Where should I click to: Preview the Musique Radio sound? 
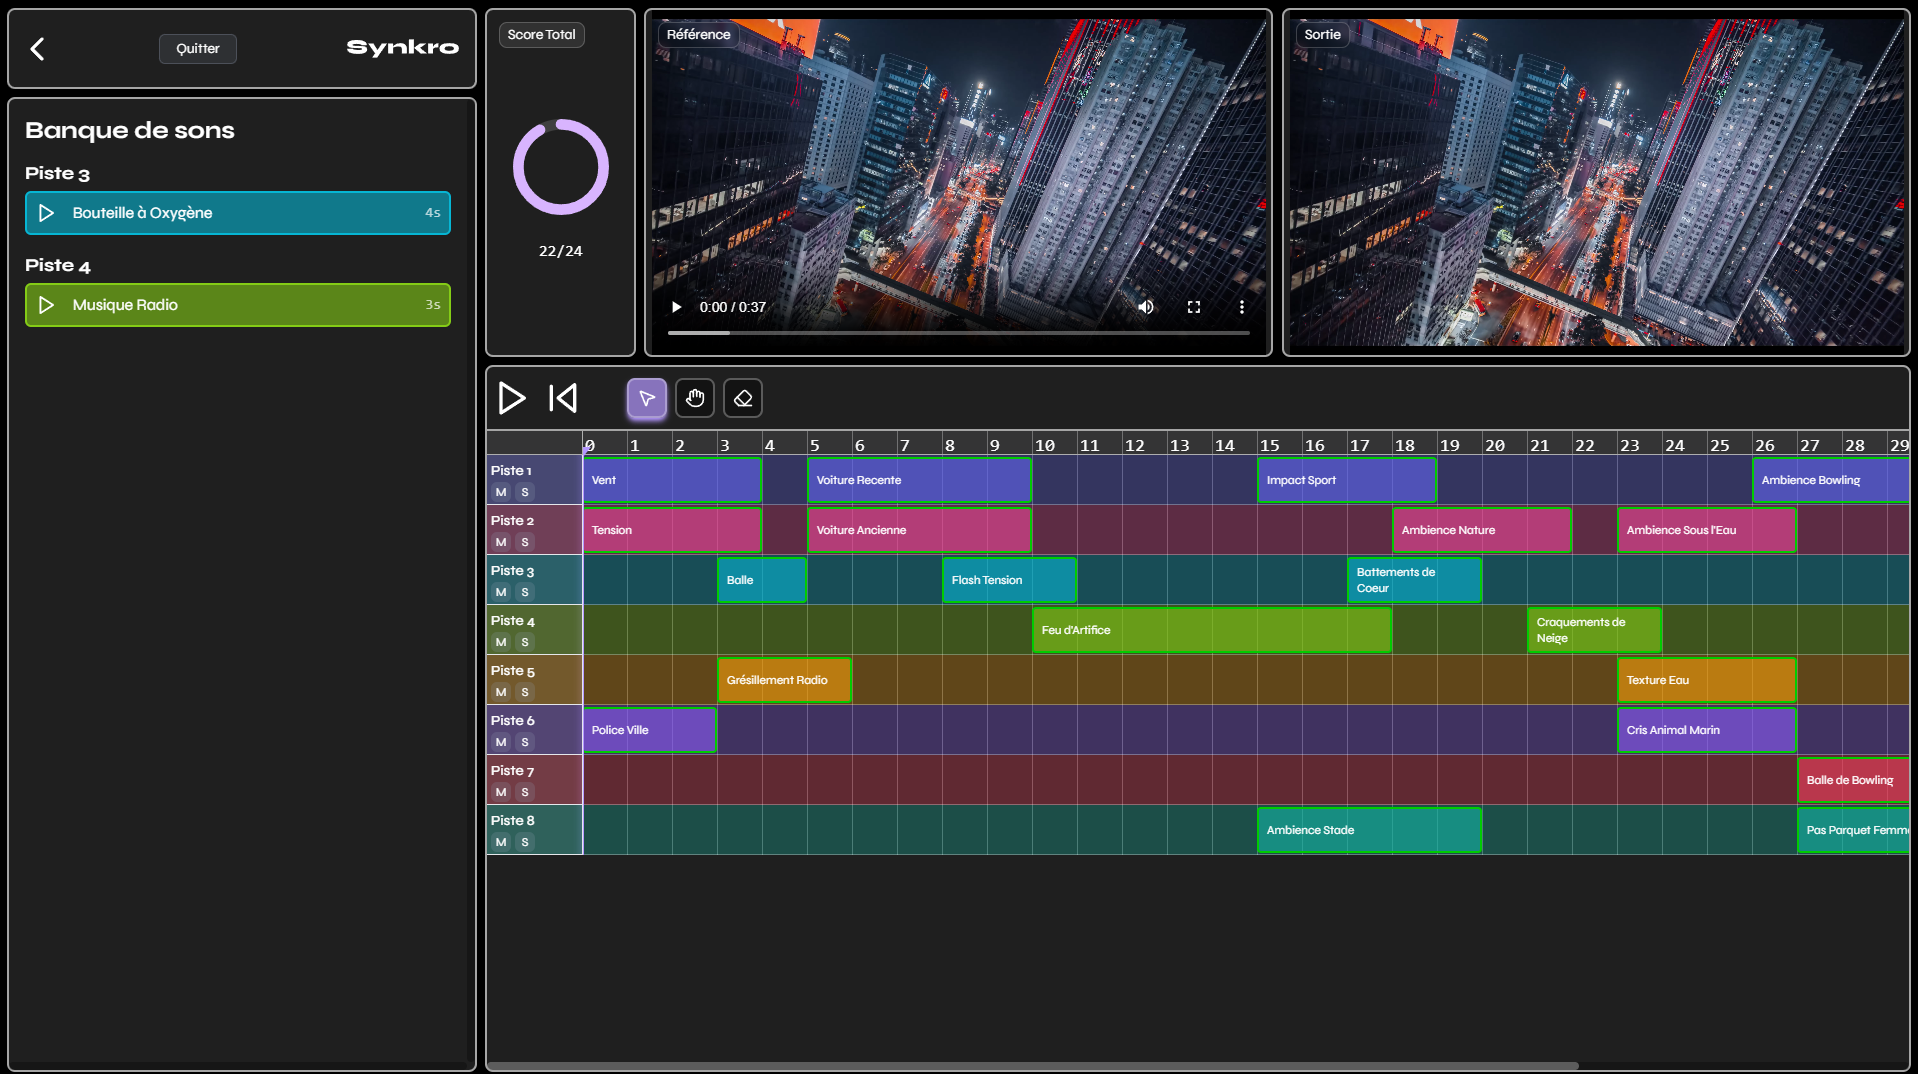point(46,305)
